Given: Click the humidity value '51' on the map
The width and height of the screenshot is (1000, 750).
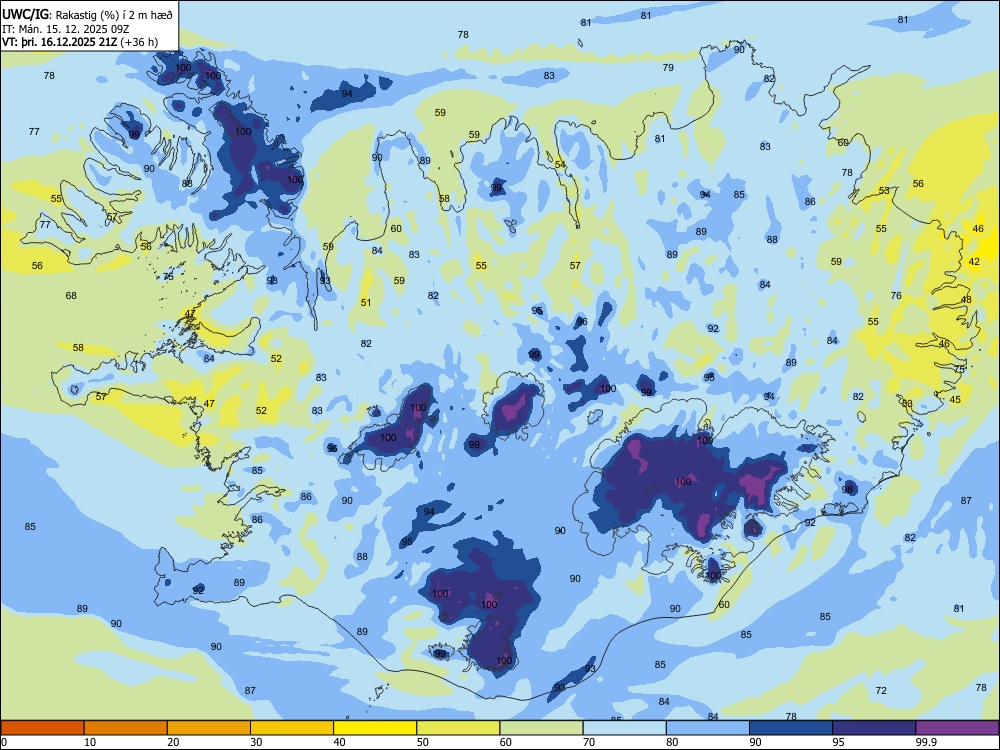Looking at the screenshot, I should [365, 302].
